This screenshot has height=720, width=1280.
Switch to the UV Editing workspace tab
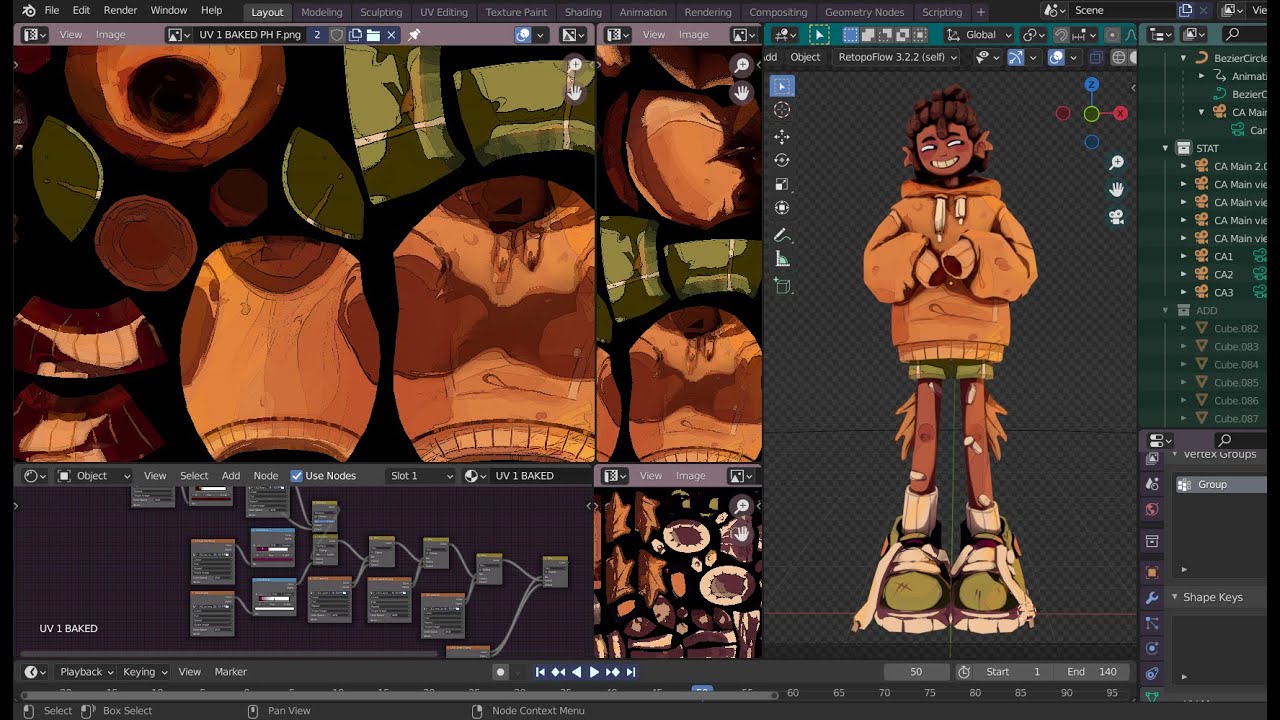pos(444,12)
